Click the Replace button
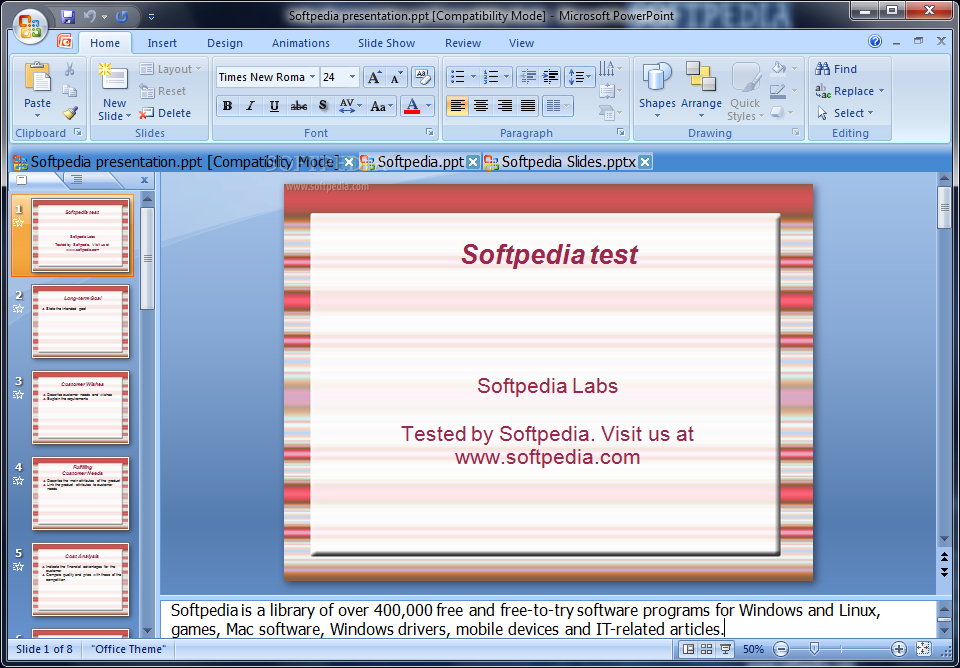 [850, 91]
